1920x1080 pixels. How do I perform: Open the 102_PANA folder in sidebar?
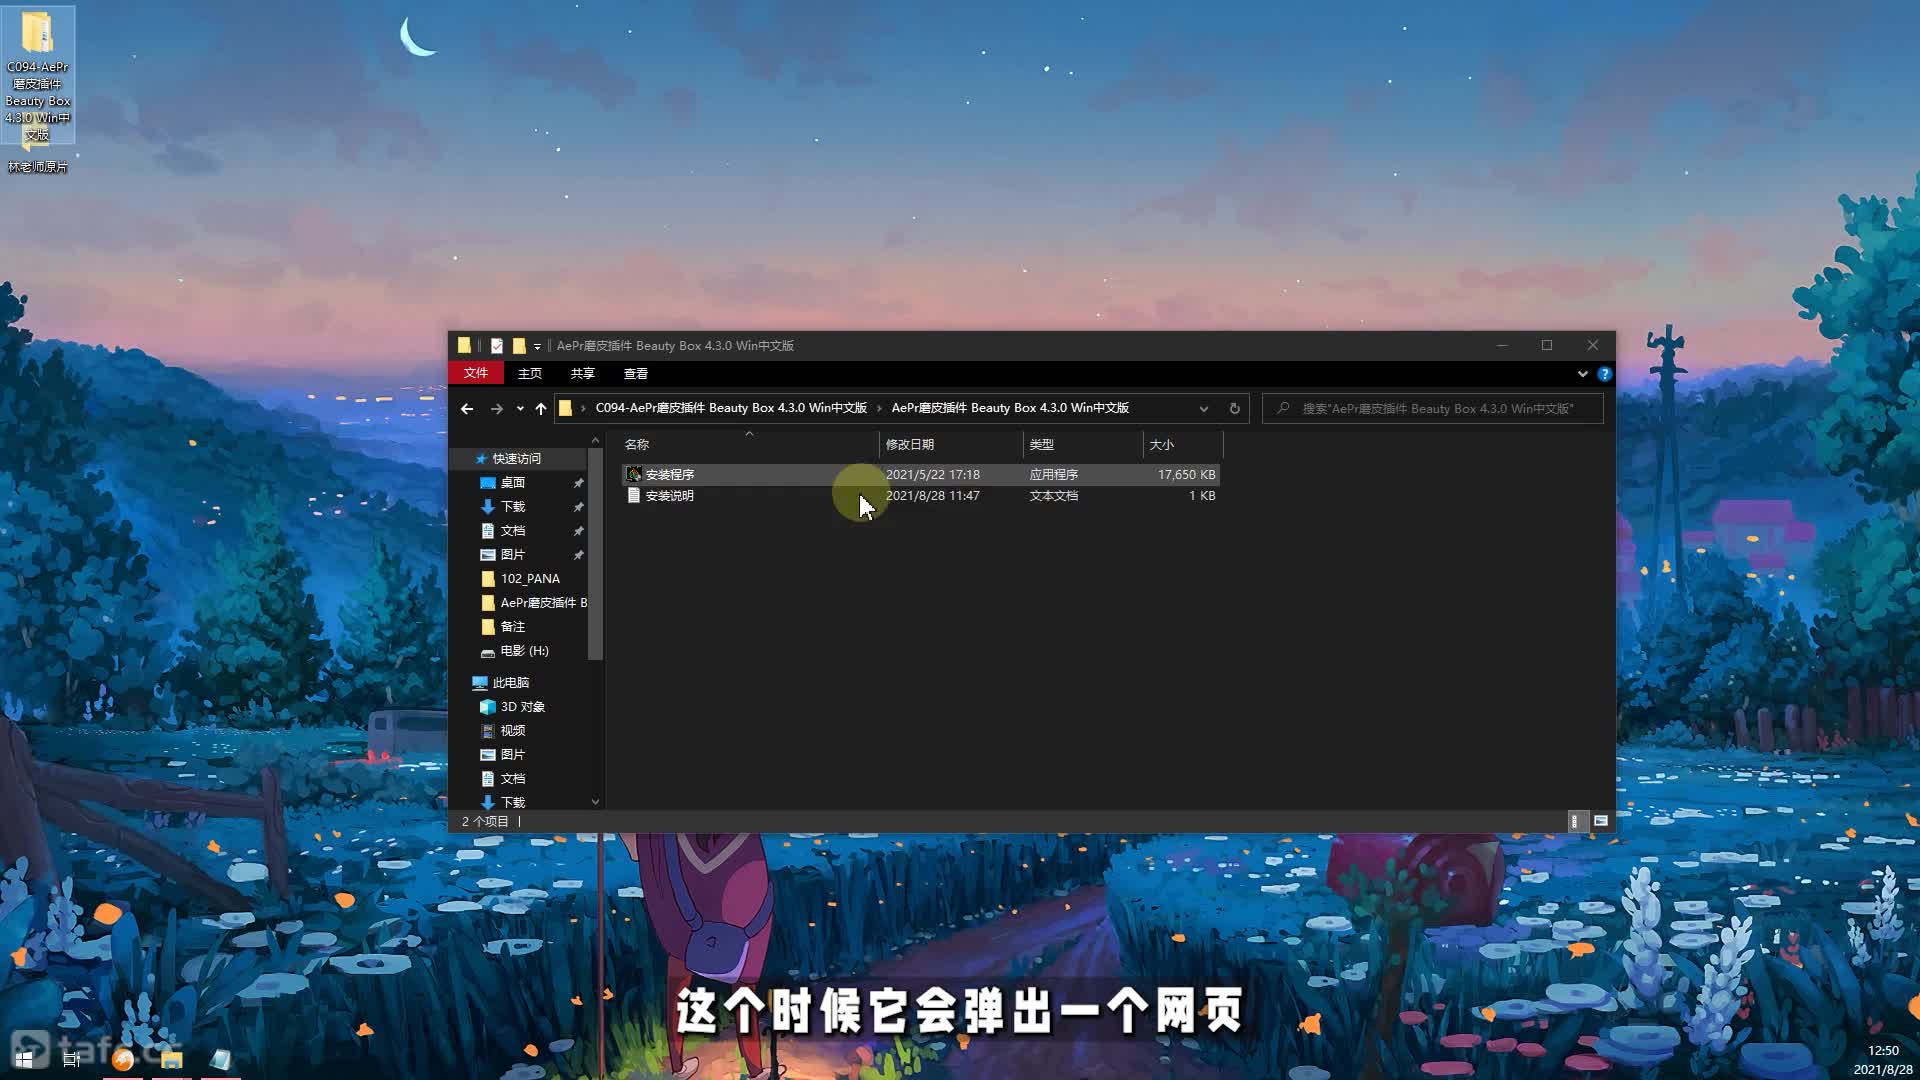pyautogui.click(x=530, y=578)
